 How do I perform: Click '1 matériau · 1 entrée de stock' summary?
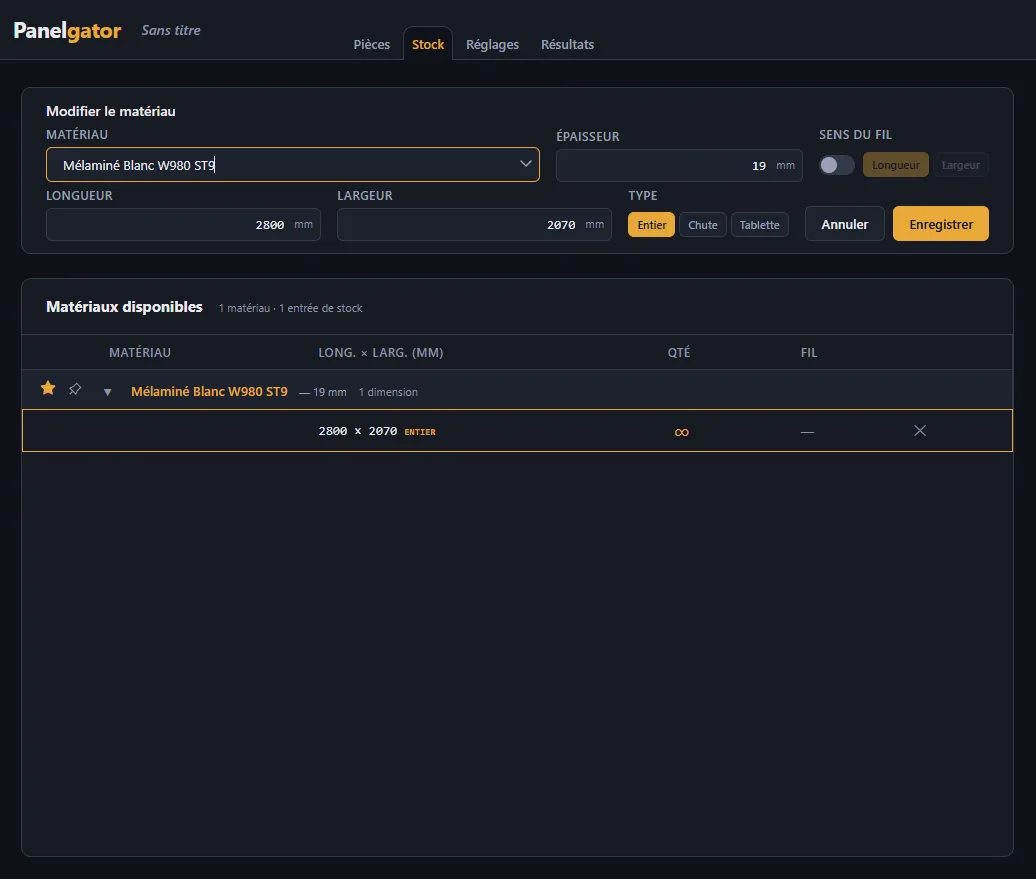(x=290, y=308)
